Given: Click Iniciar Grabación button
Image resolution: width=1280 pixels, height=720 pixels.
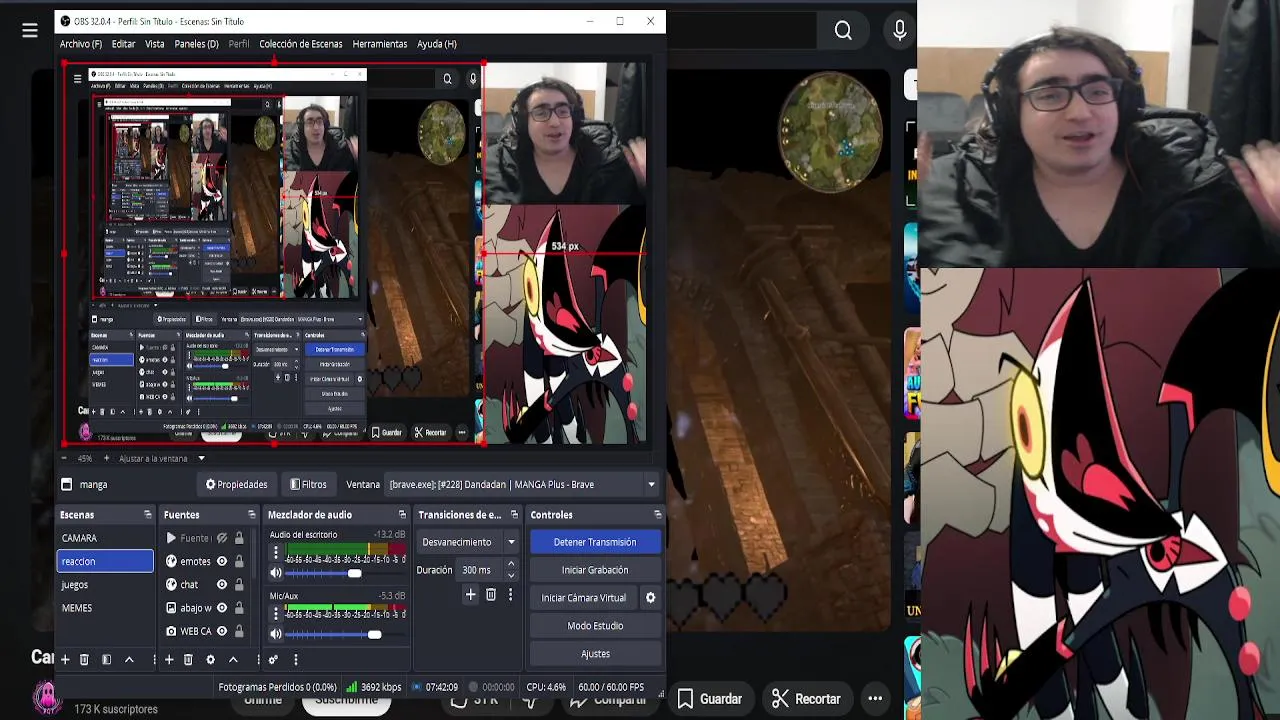Looking at the screenshot, I should [595, 570].
